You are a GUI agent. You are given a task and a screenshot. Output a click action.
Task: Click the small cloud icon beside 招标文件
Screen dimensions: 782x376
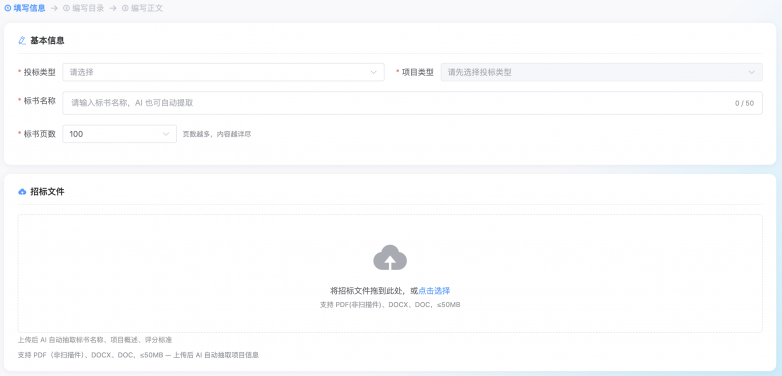(x=22, y=191)
